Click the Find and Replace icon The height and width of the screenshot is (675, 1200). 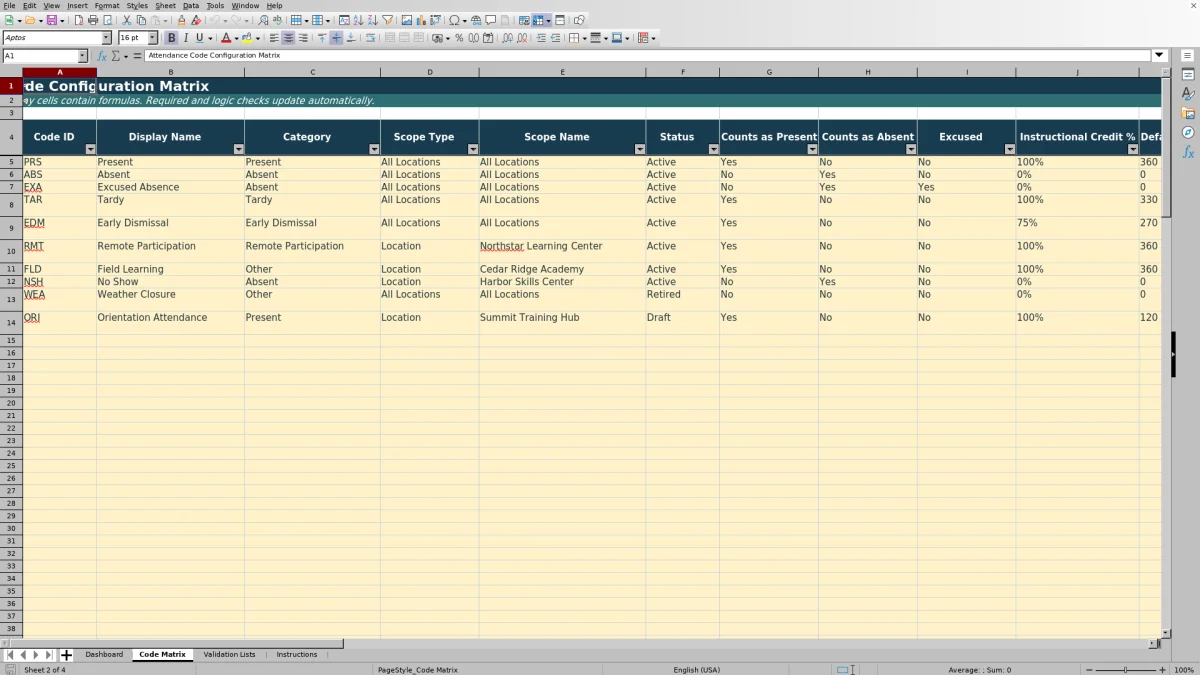coord(263,20)
